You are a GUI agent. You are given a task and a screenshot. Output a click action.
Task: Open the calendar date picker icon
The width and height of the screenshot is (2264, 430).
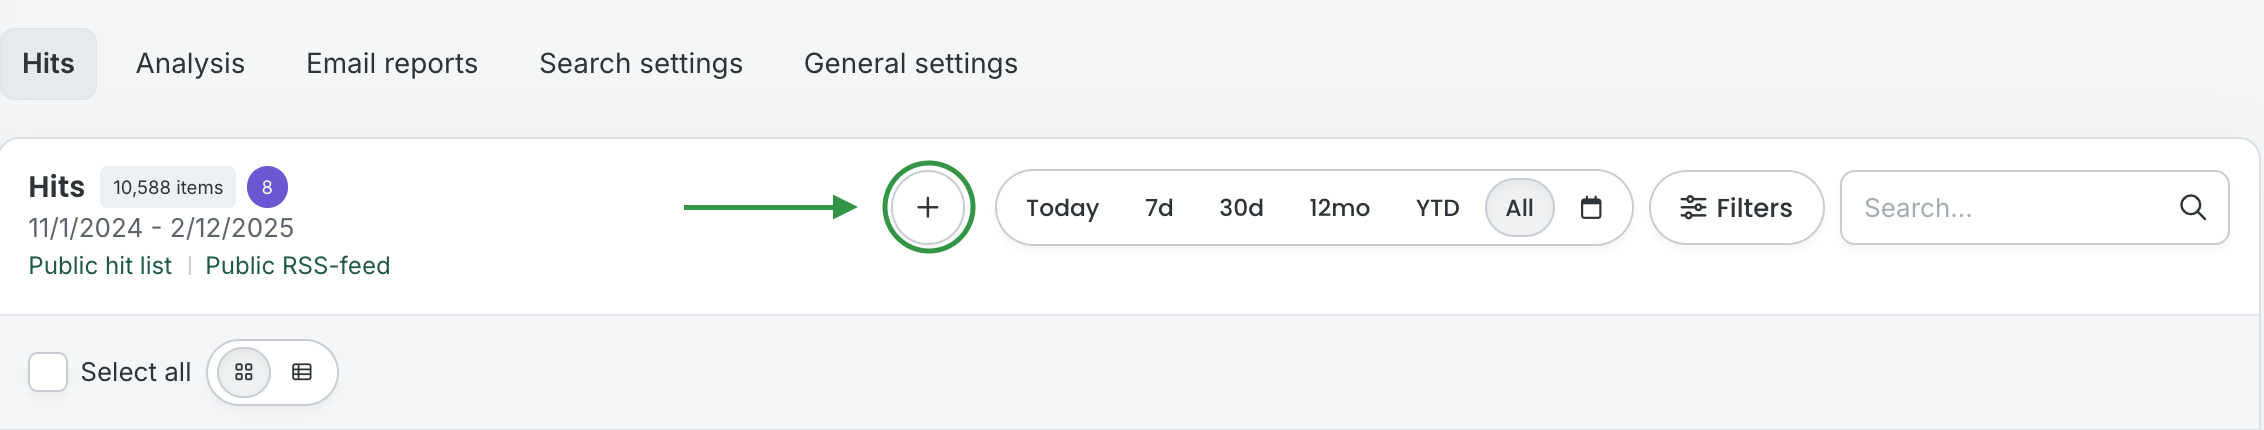tap(1591, 207)
